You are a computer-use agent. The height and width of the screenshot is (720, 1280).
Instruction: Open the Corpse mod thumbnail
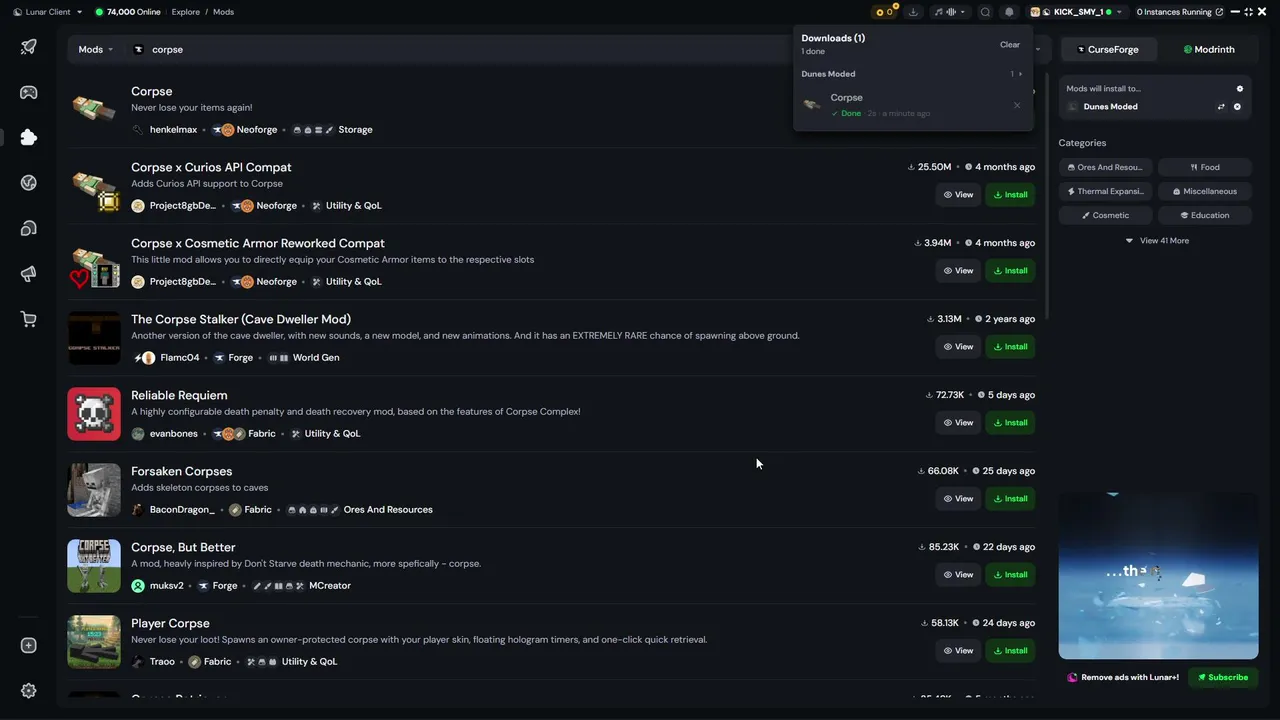pyautogui.click(x=94, y=108)
